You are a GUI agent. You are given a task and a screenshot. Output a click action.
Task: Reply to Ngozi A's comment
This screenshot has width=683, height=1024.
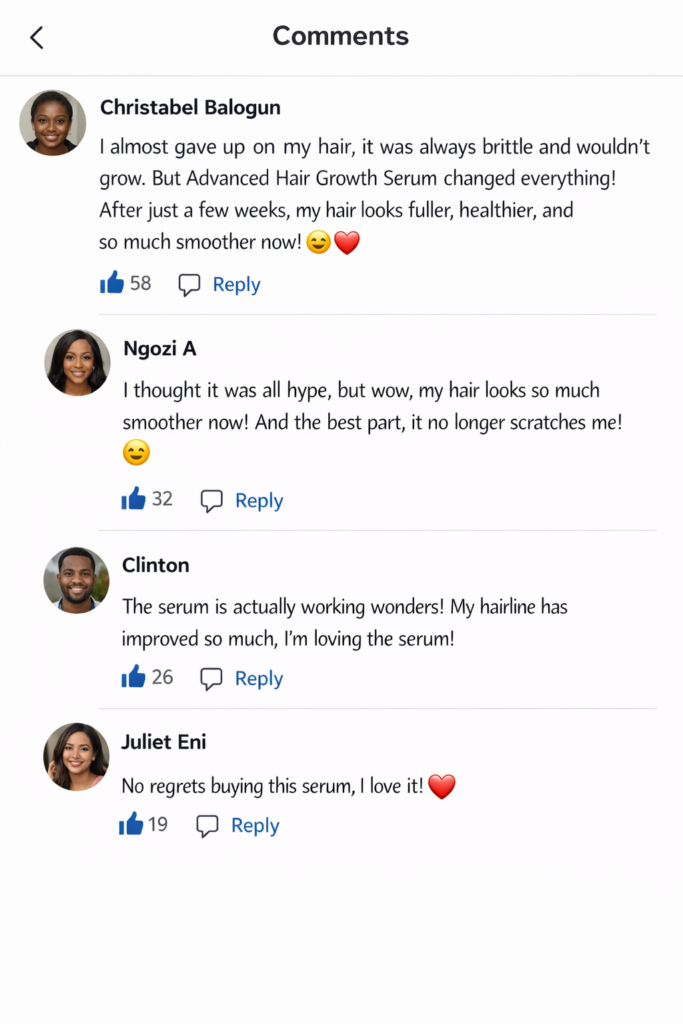pos(259,501)
